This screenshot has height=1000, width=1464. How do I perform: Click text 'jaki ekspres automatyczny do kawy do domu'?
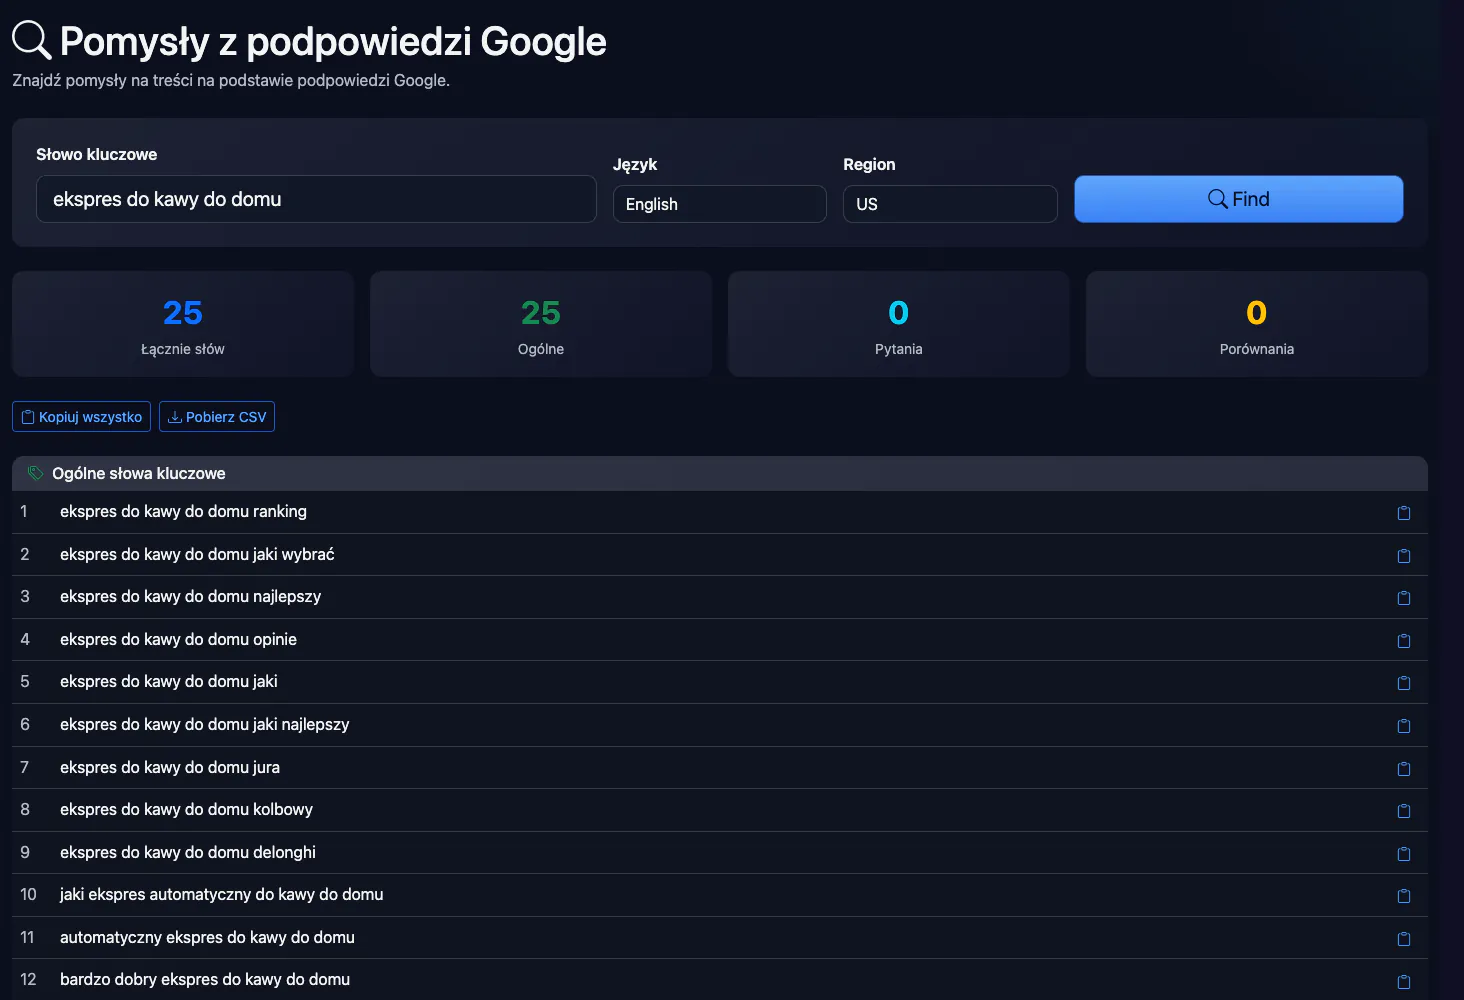pos(222,894)
